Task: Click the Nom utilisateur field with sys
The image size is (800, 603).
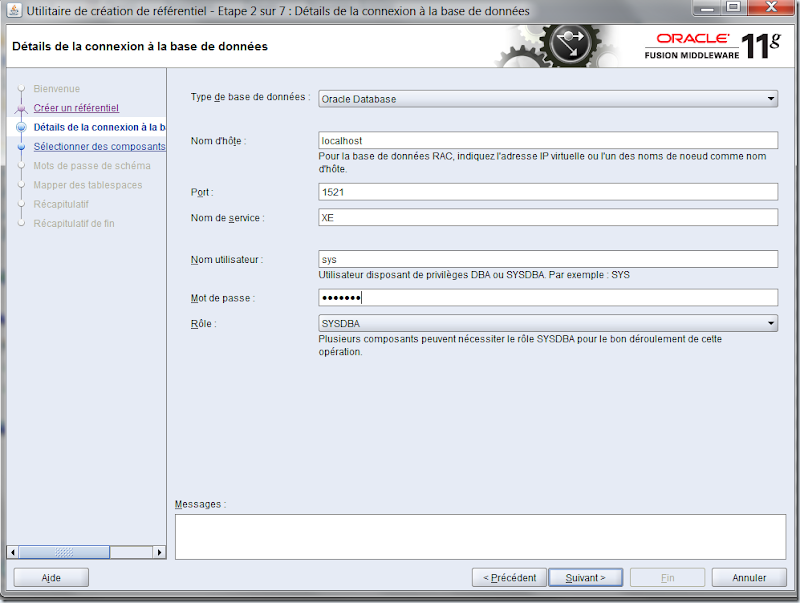Action: click(x=548, y=259)
